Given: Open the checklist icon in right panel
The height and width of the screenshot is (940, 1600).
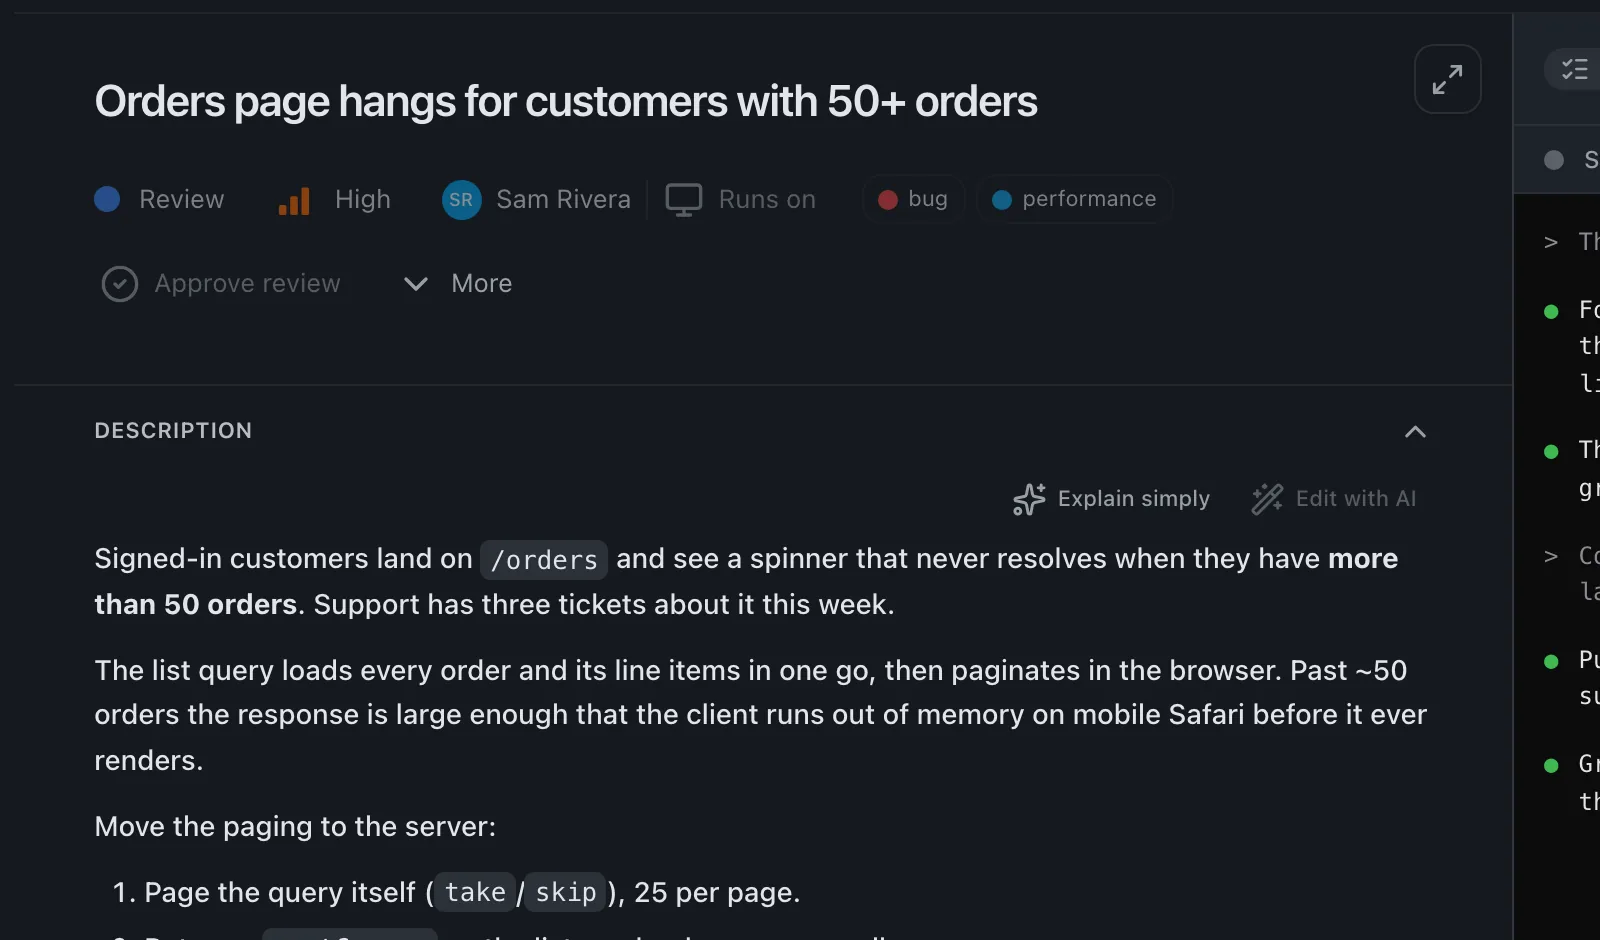Looking at the screenshot, I should pos(1575,69).
